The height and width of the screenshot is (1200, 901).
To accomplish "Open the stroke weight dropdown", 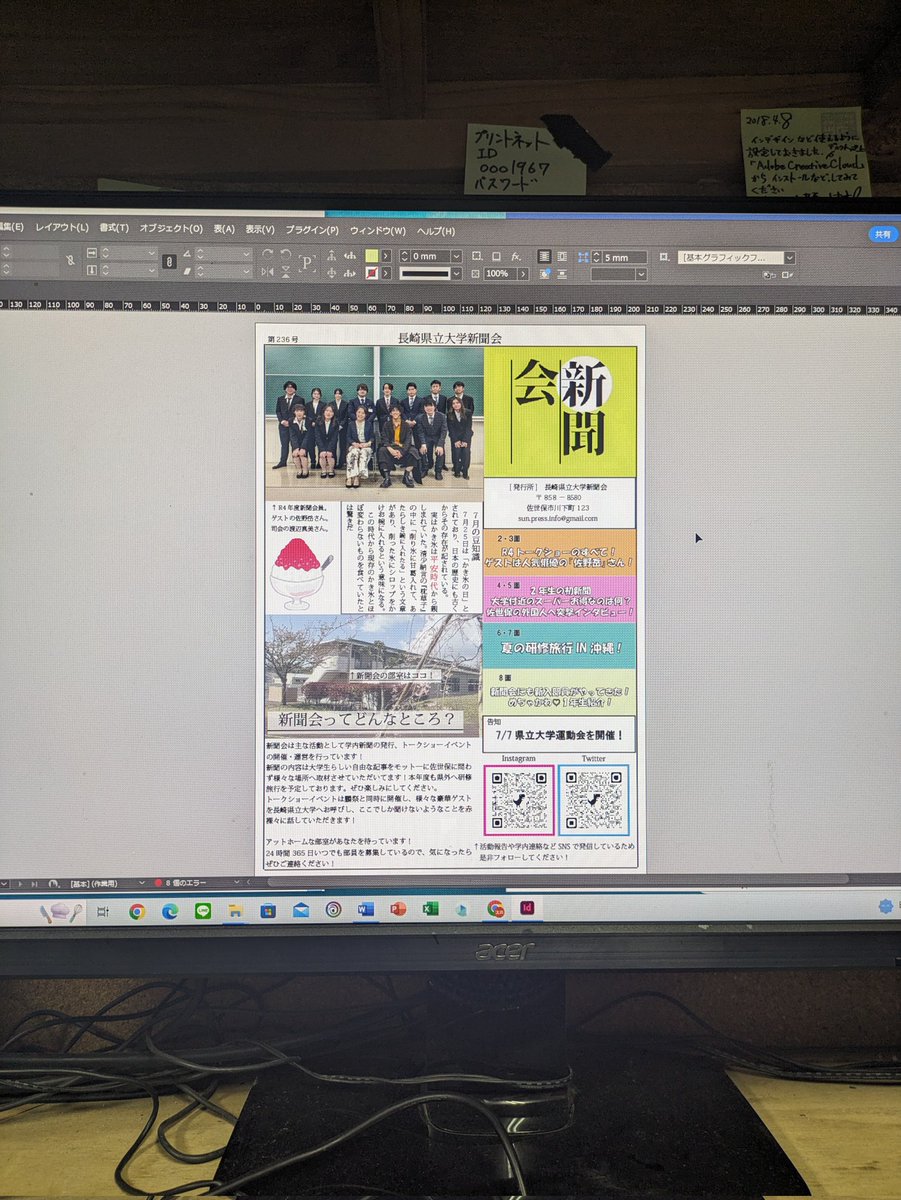I will coord(456,256).
